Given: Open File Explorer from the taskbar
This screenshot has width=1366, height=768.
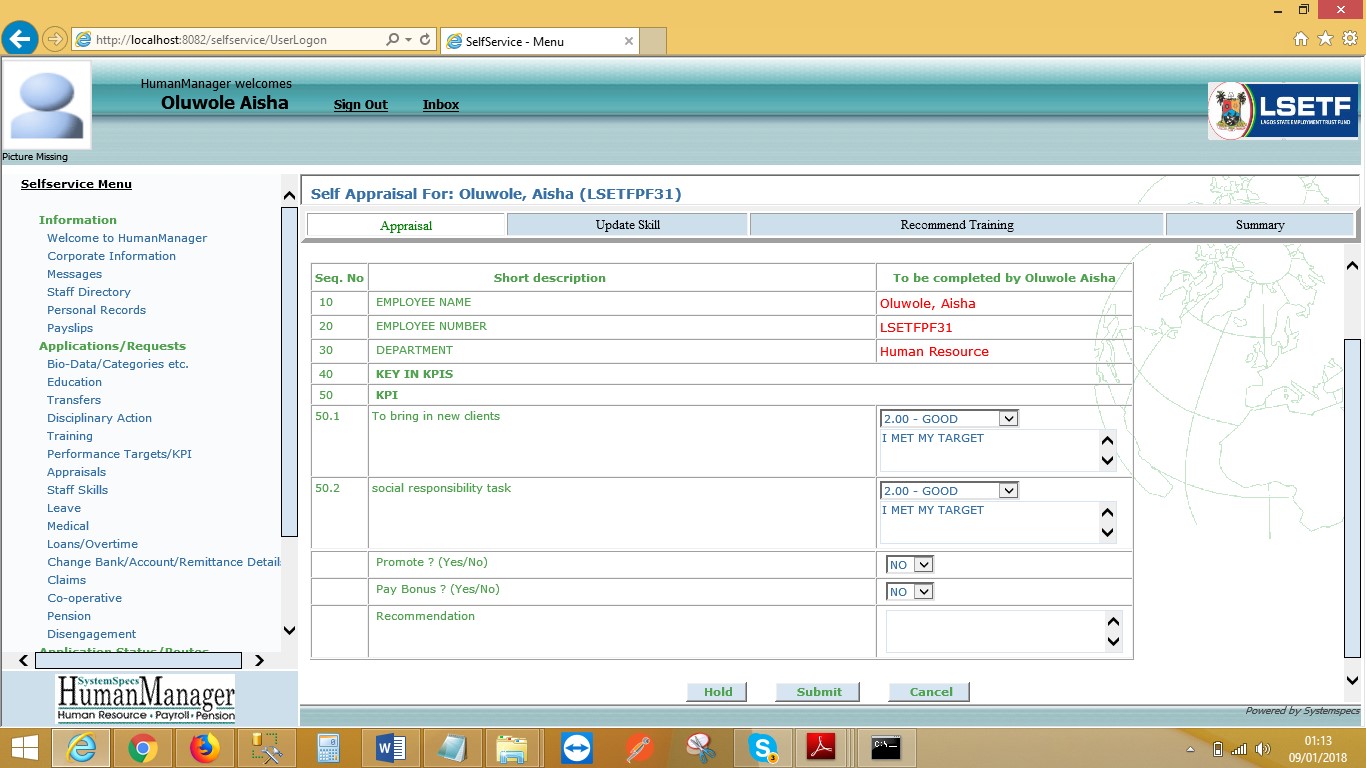Looking at the screenshot, I should (x=513, y=748).
